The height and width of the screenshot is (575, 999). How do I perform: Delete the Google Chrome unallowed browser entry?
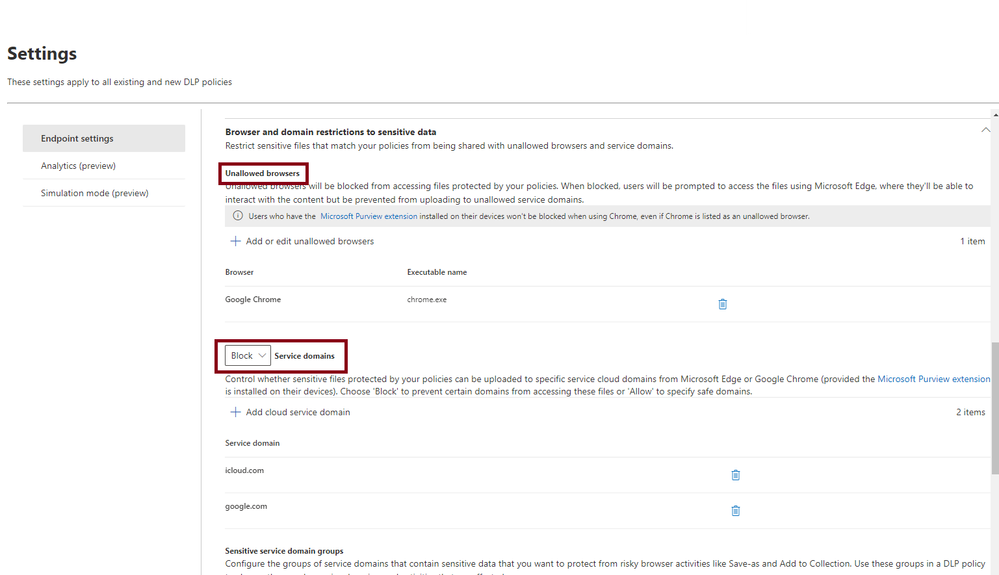click(722, 304)
